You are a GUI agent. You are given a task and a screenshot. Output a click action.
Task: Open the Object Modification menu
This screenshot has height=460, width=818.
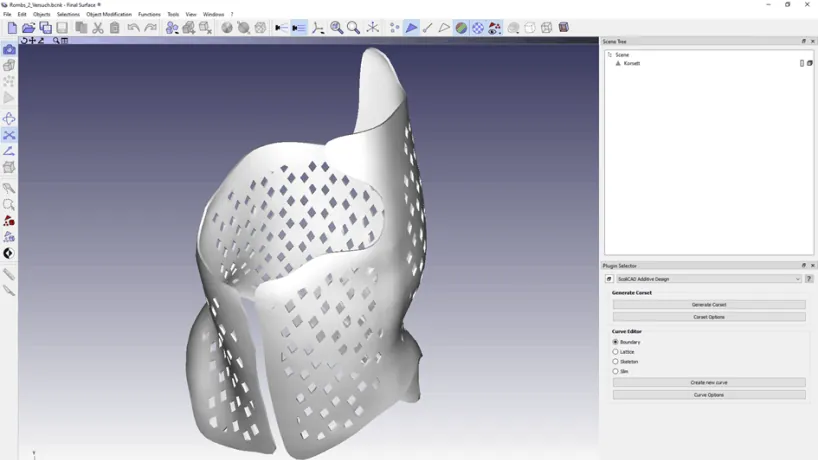tap(109, 14)
